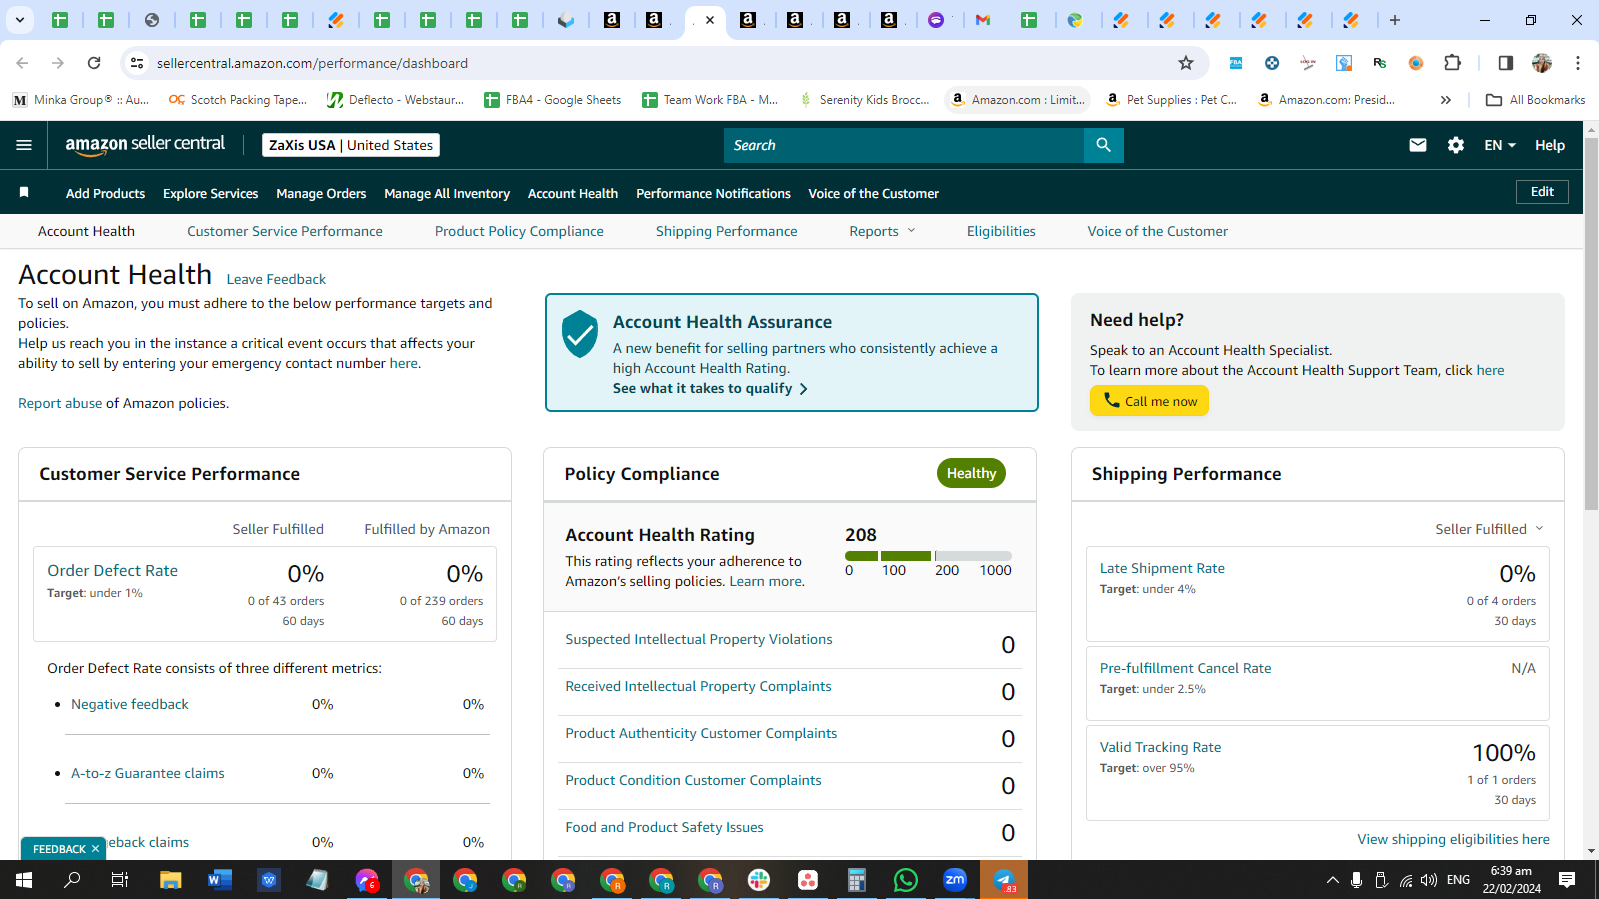Open the EN language dropdown
The image size is (1599, 899).
point(1500,145)
